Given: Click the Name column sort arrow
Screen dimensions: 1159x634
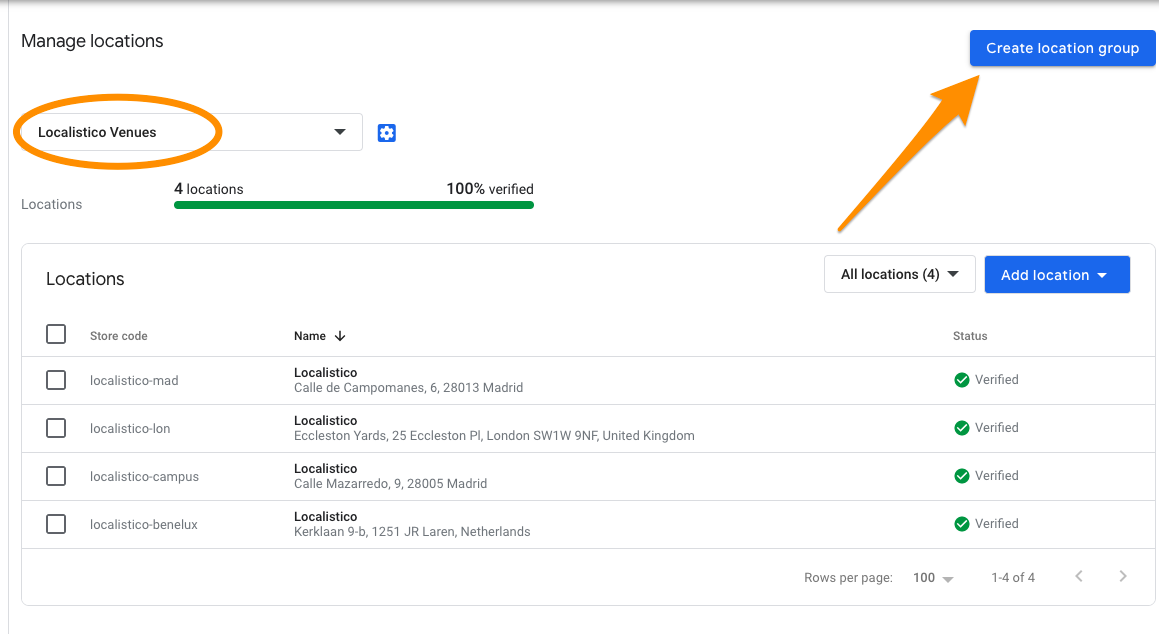Looking at the screenshot, I should tap(340, 336).
